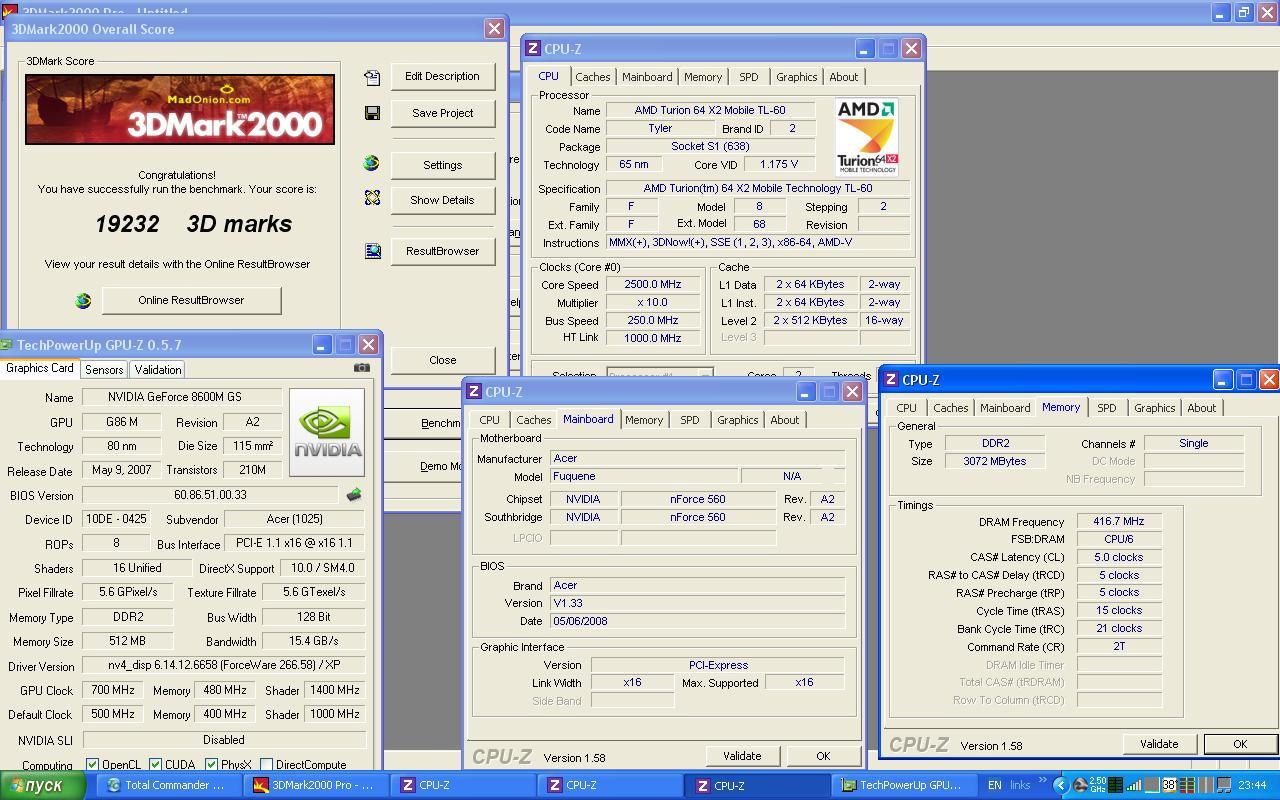Show hidden tray icons with the arrow
Viewport: 1280px width, 800px height.
point(1061,785)
